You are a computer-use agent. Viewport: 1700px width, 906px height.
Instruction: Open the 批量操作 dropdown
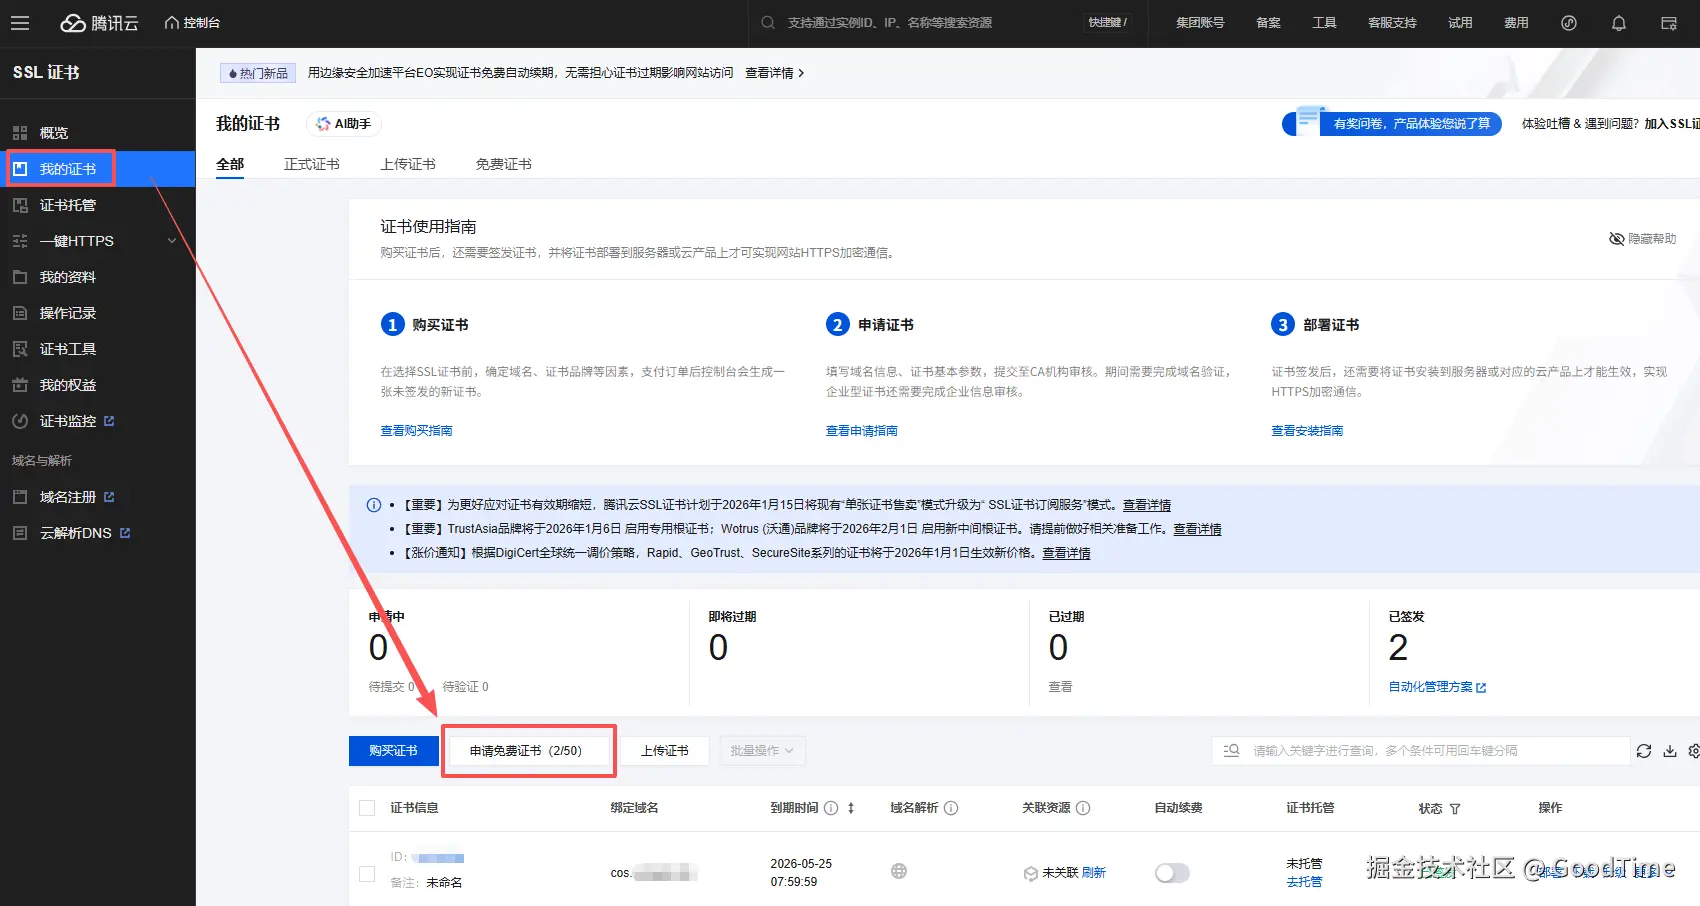click(x=762, y=751)
